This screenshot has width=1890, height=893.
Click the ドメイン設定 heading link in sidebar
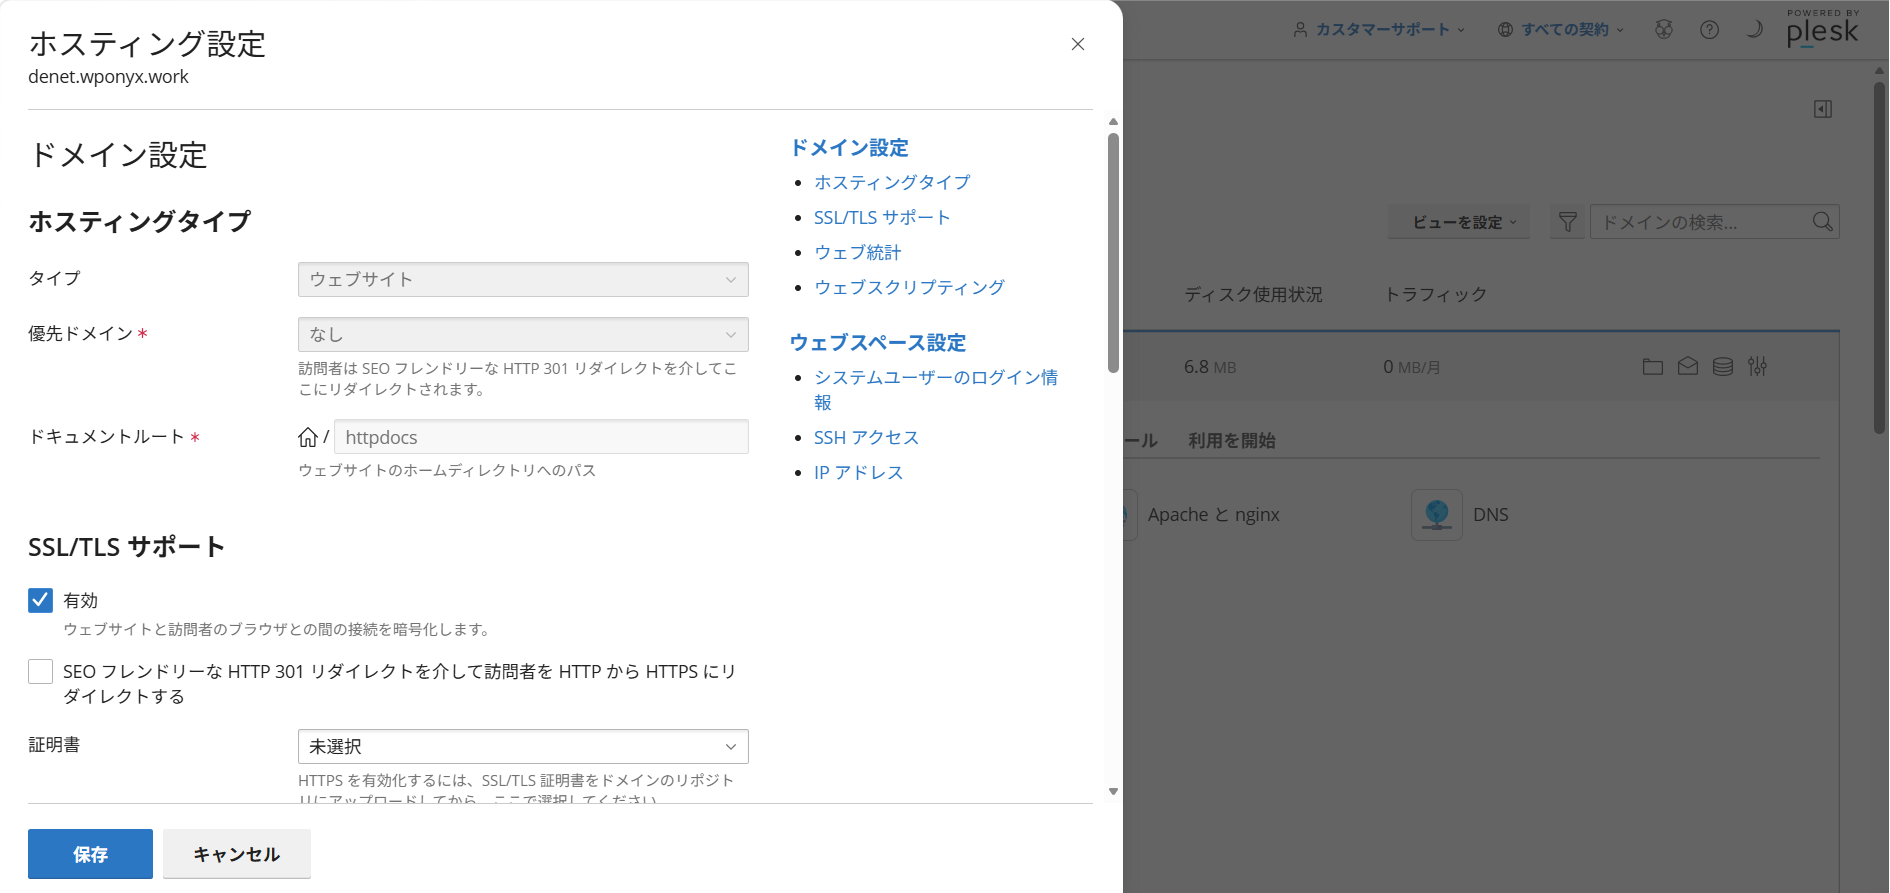pyautogui.click(x=849, y=148)
